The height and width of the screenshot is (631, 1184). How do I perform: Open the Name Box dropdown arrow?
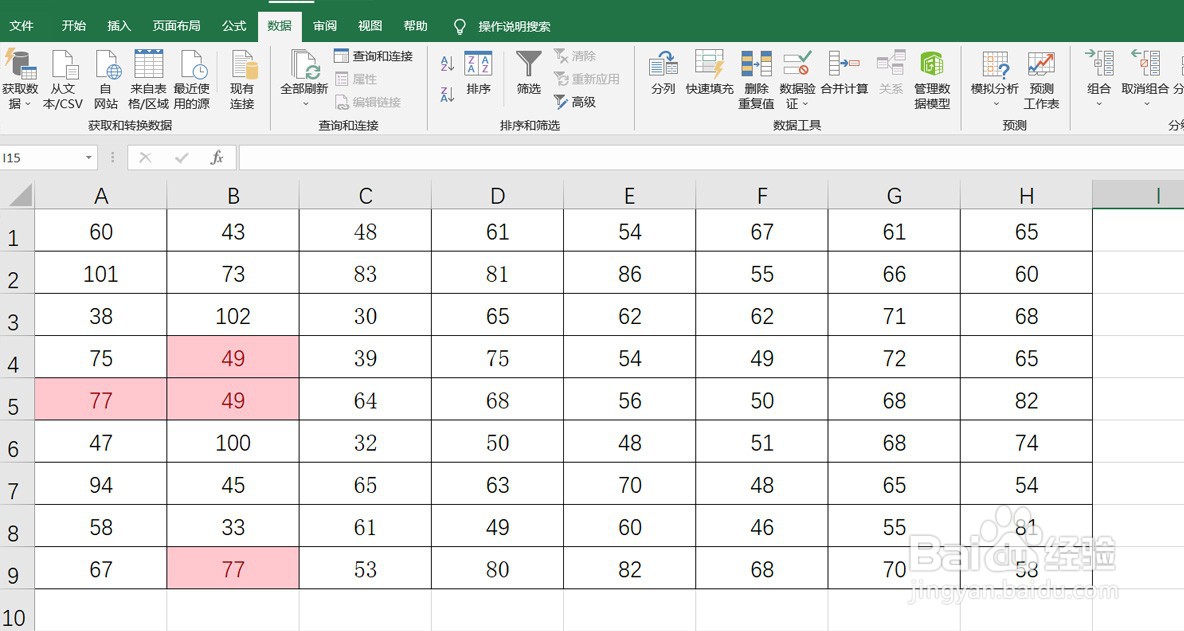88,158
